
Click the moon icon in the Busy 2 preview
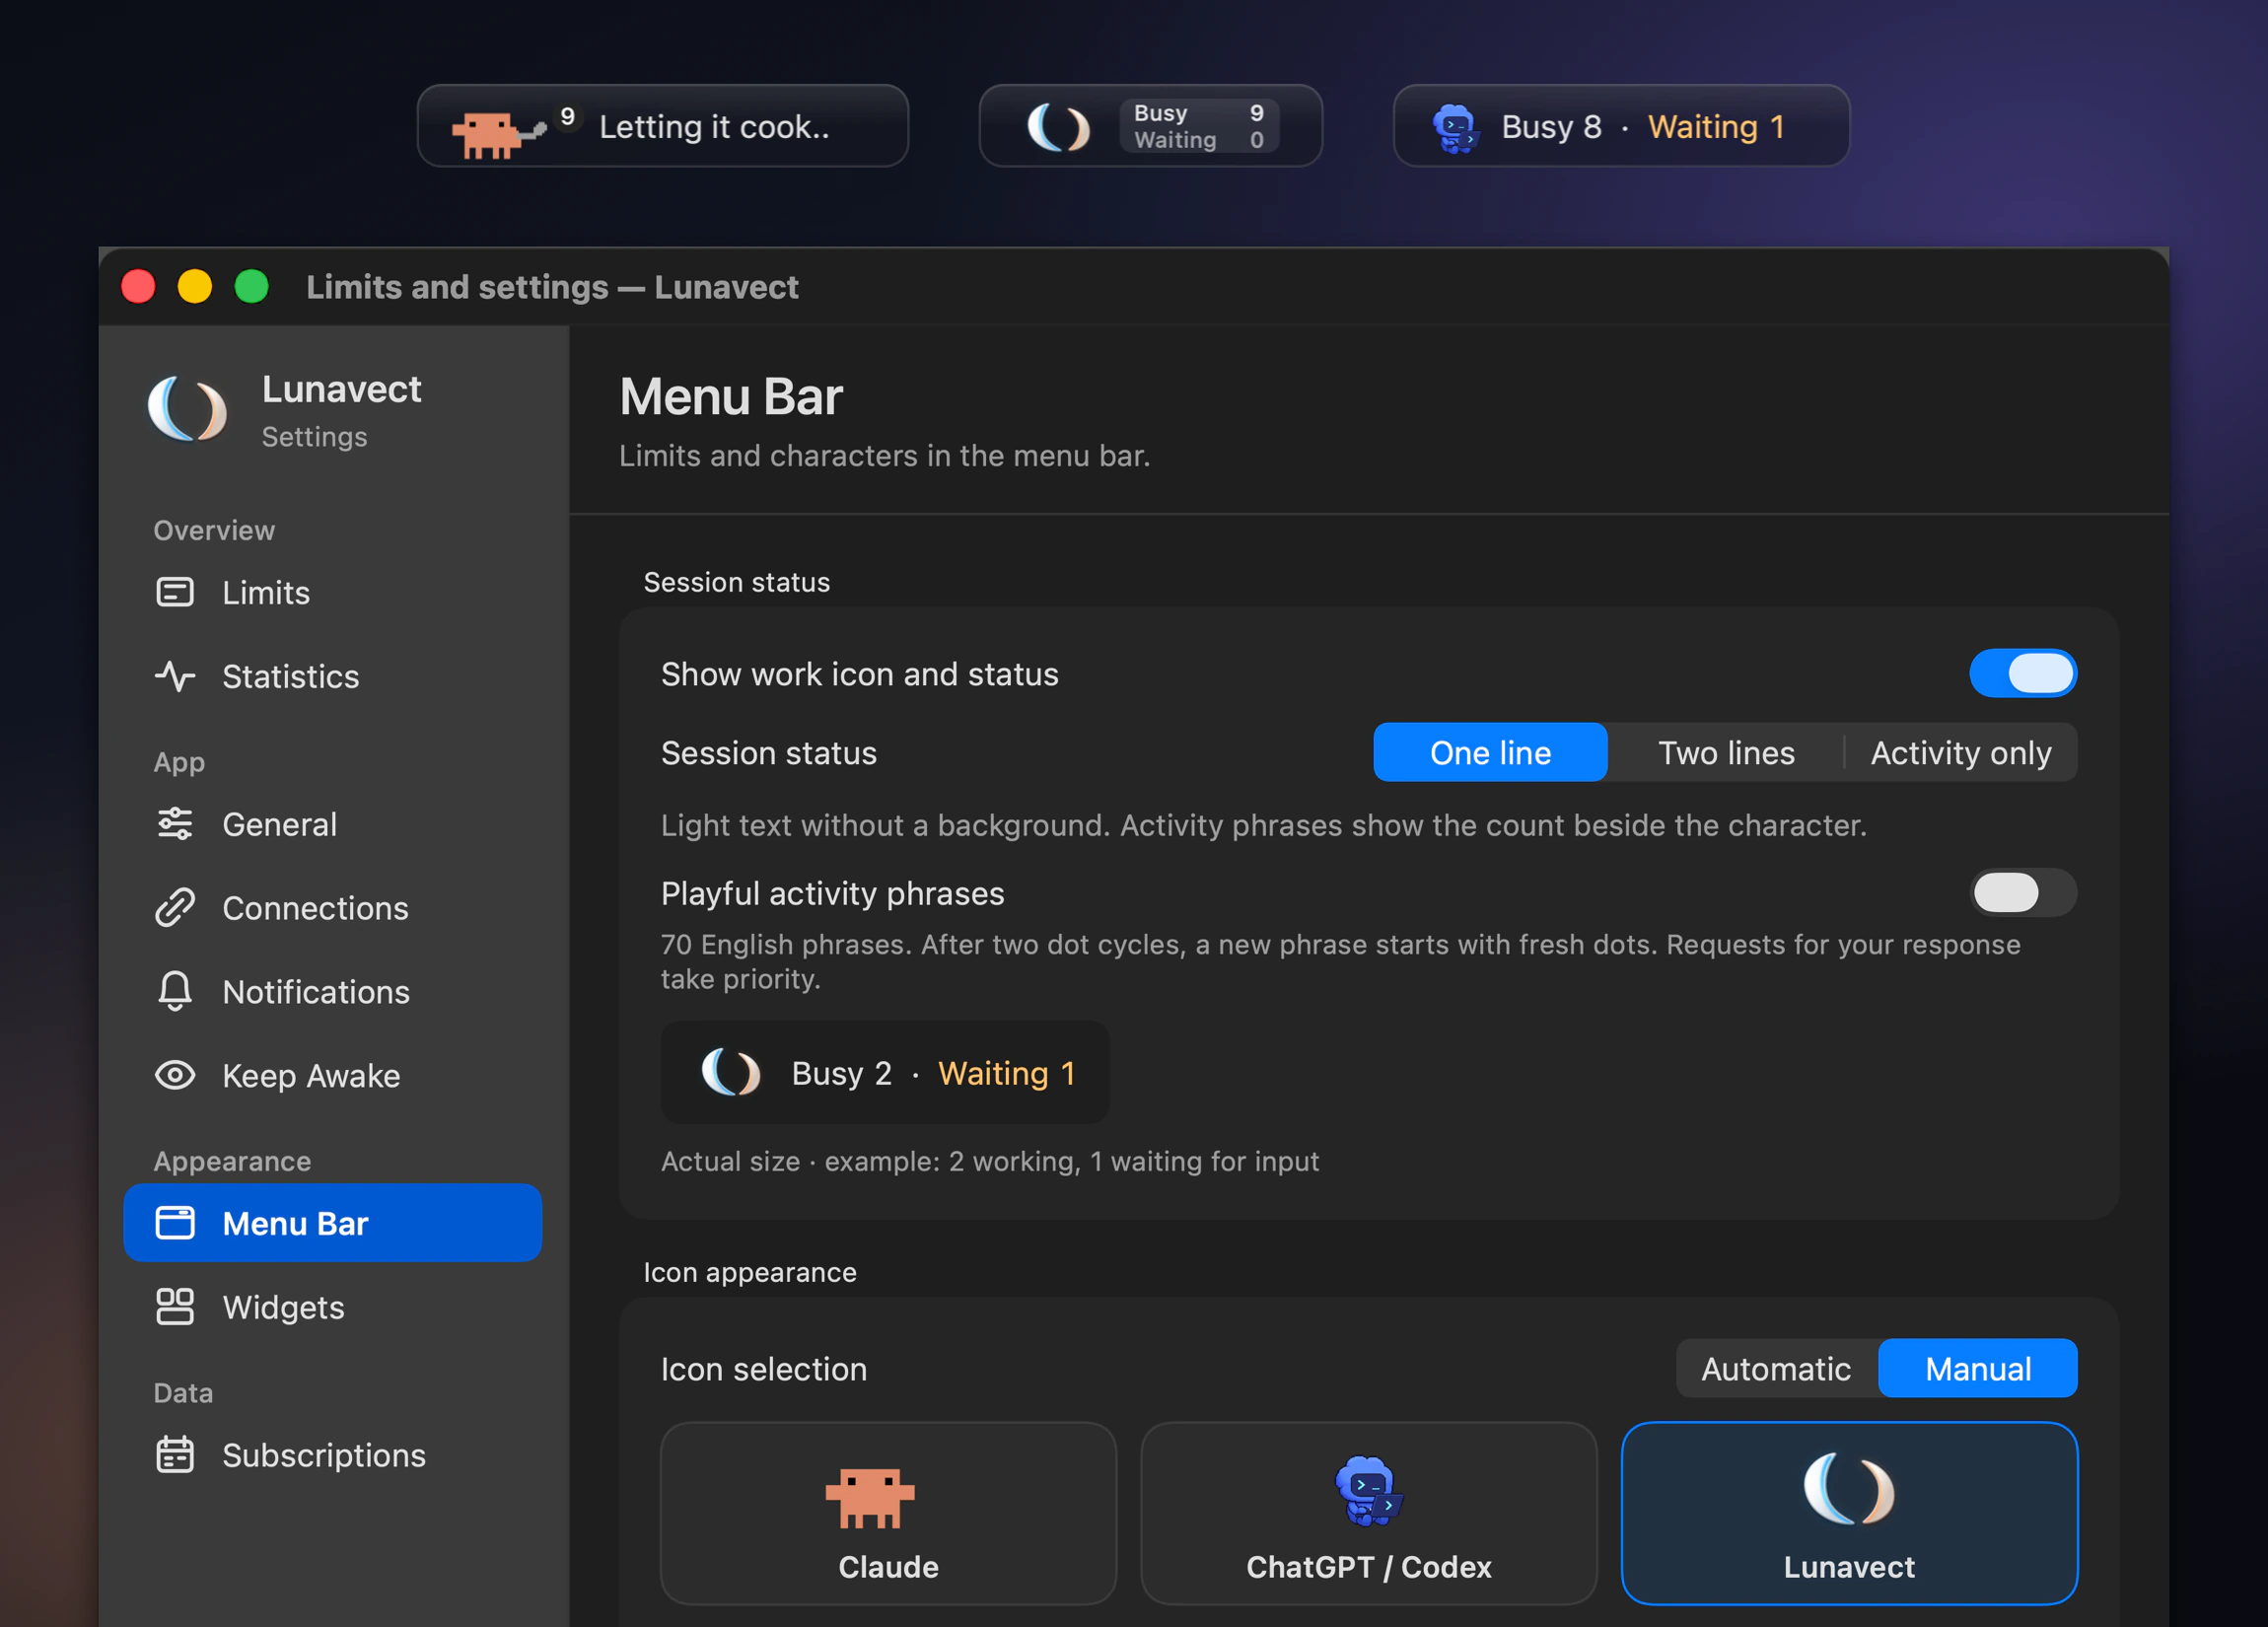731,1072
